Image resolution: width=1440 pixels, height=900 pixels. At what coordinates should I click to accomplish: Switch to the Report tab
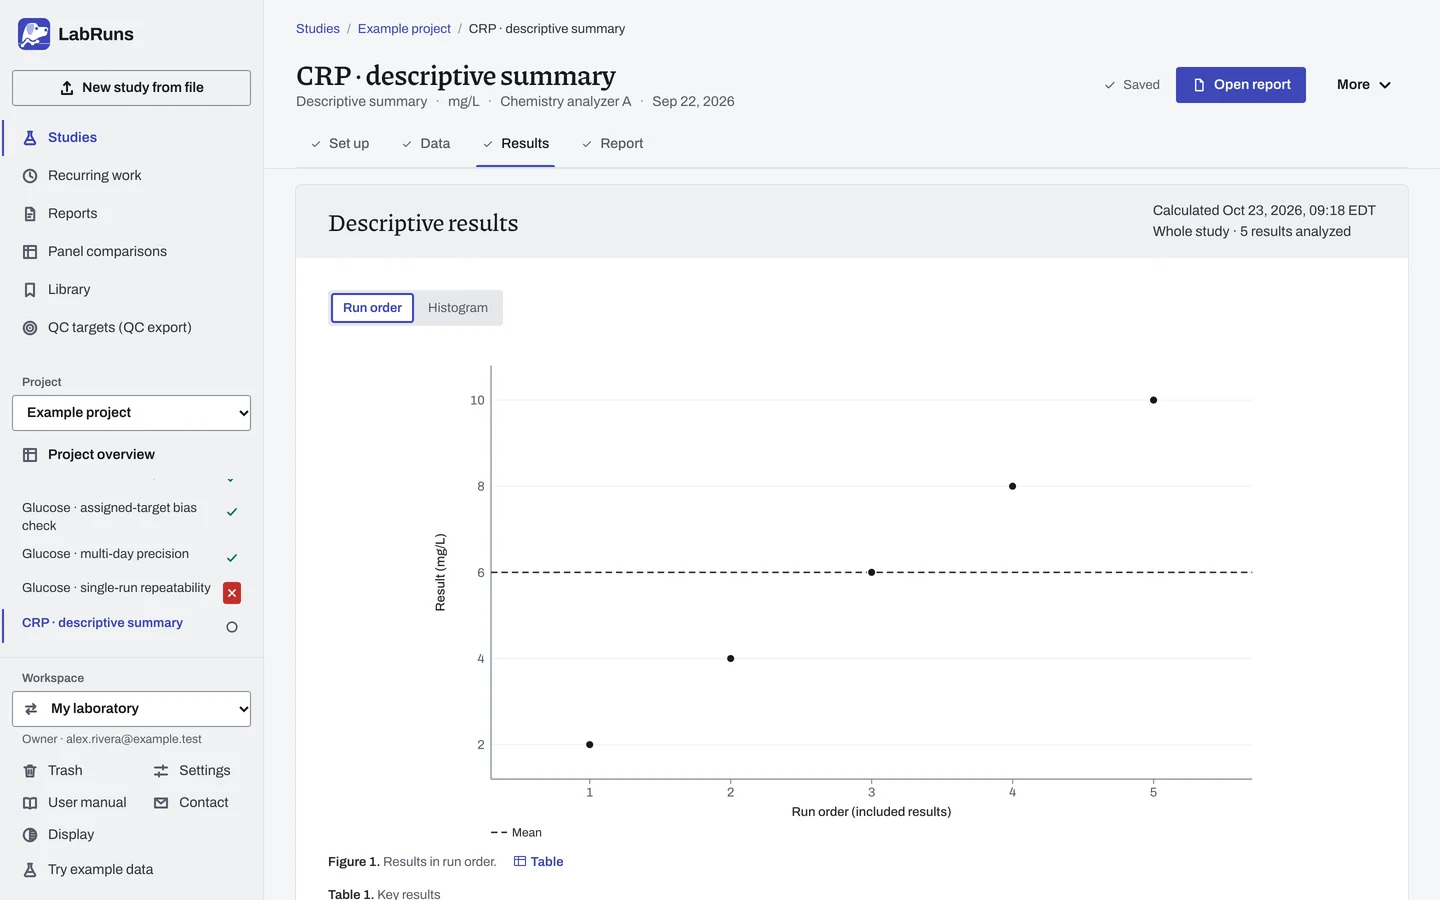point(613,143)
